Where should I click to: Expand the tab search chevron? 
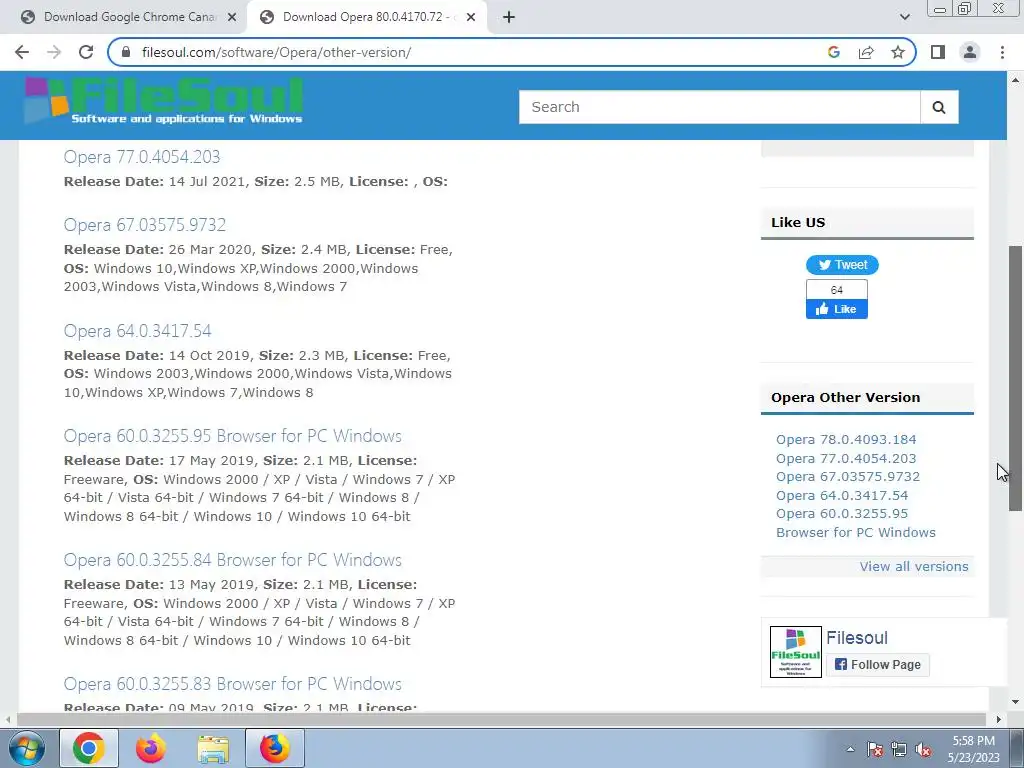coord(904,17)
